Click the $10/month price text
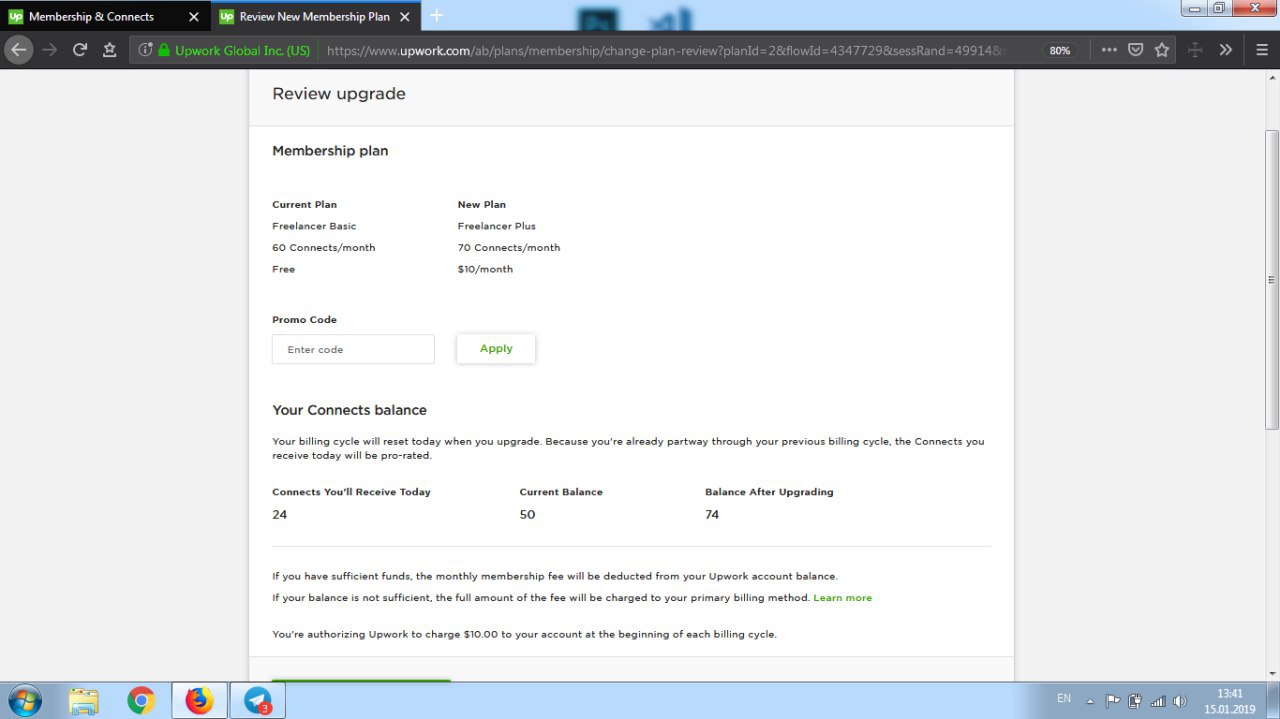Image resolution: width=1280 pixels, height=719 pixels. click(485, 269)
